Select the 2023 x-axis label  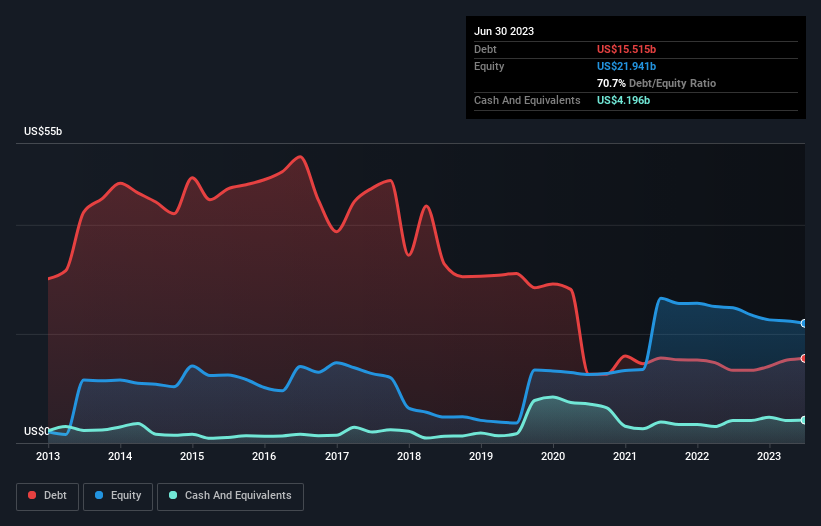tap(769, 456)
